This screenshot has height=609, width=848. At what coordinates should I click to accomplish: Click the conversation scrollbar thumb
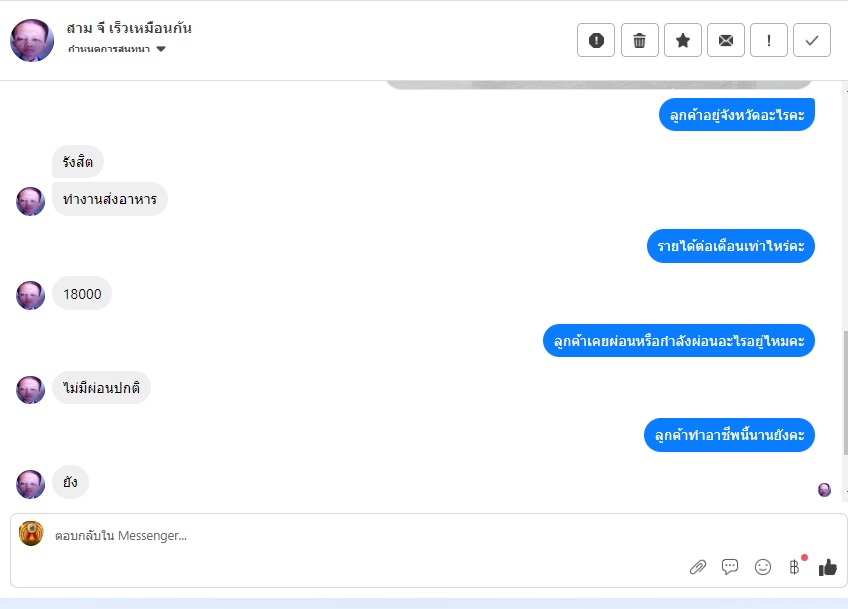pos(845,392)
